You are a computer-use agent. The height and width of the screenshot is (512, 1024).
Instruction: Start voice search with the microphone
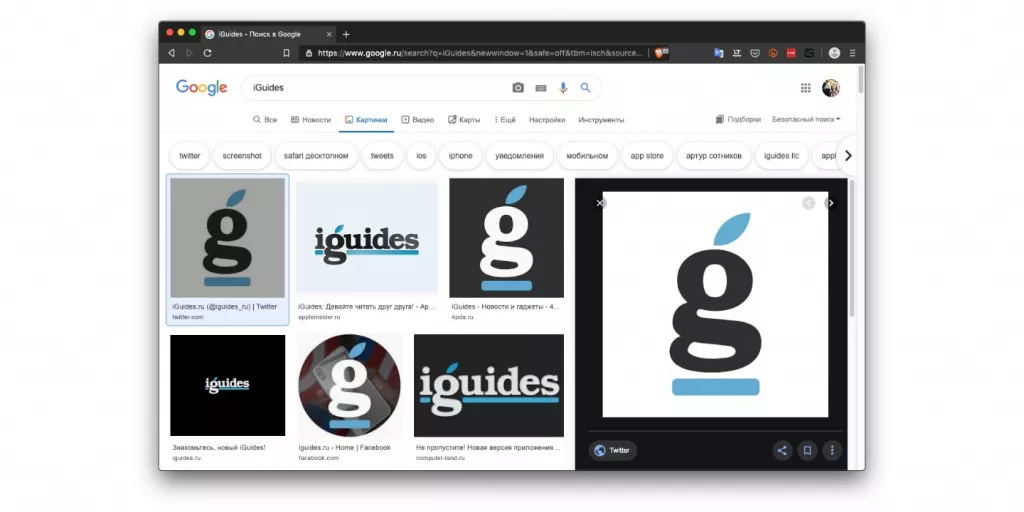click(563, 88)
